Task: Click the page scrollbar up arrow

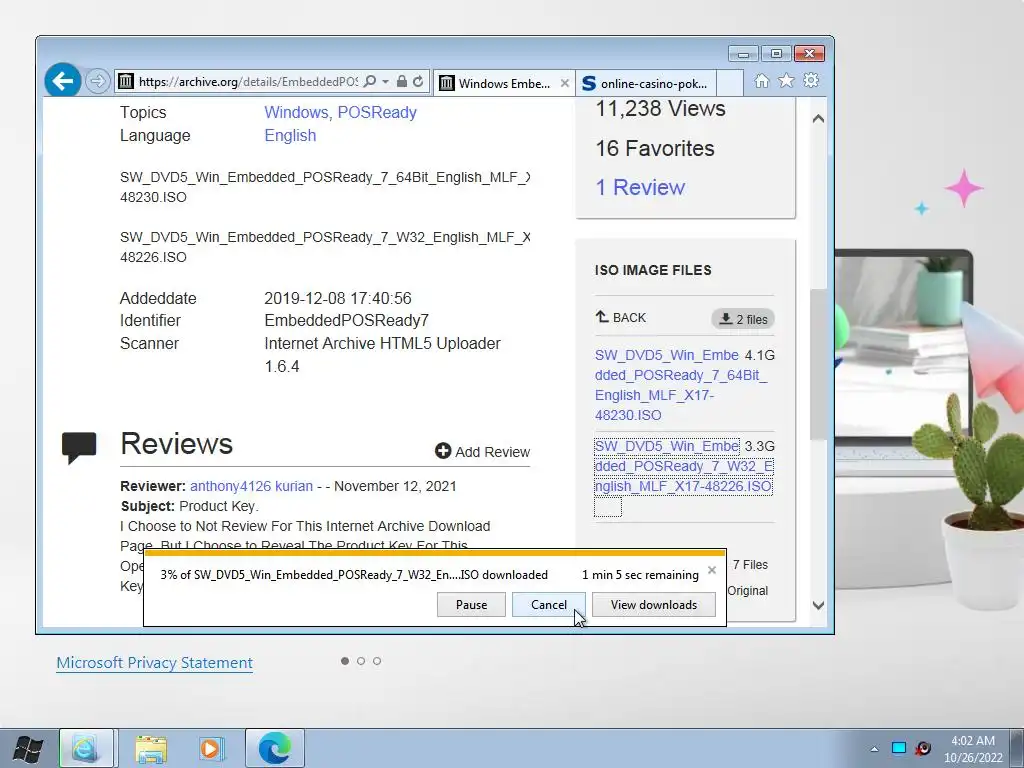Action: click(818, 119)
